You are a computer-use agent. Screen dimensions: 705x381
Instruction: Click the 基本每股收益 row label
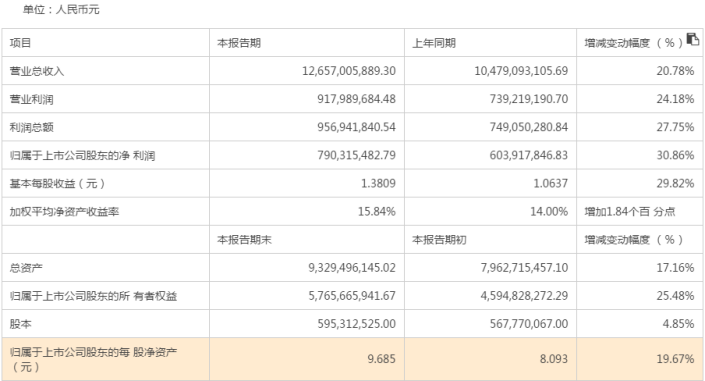point(57,184)
